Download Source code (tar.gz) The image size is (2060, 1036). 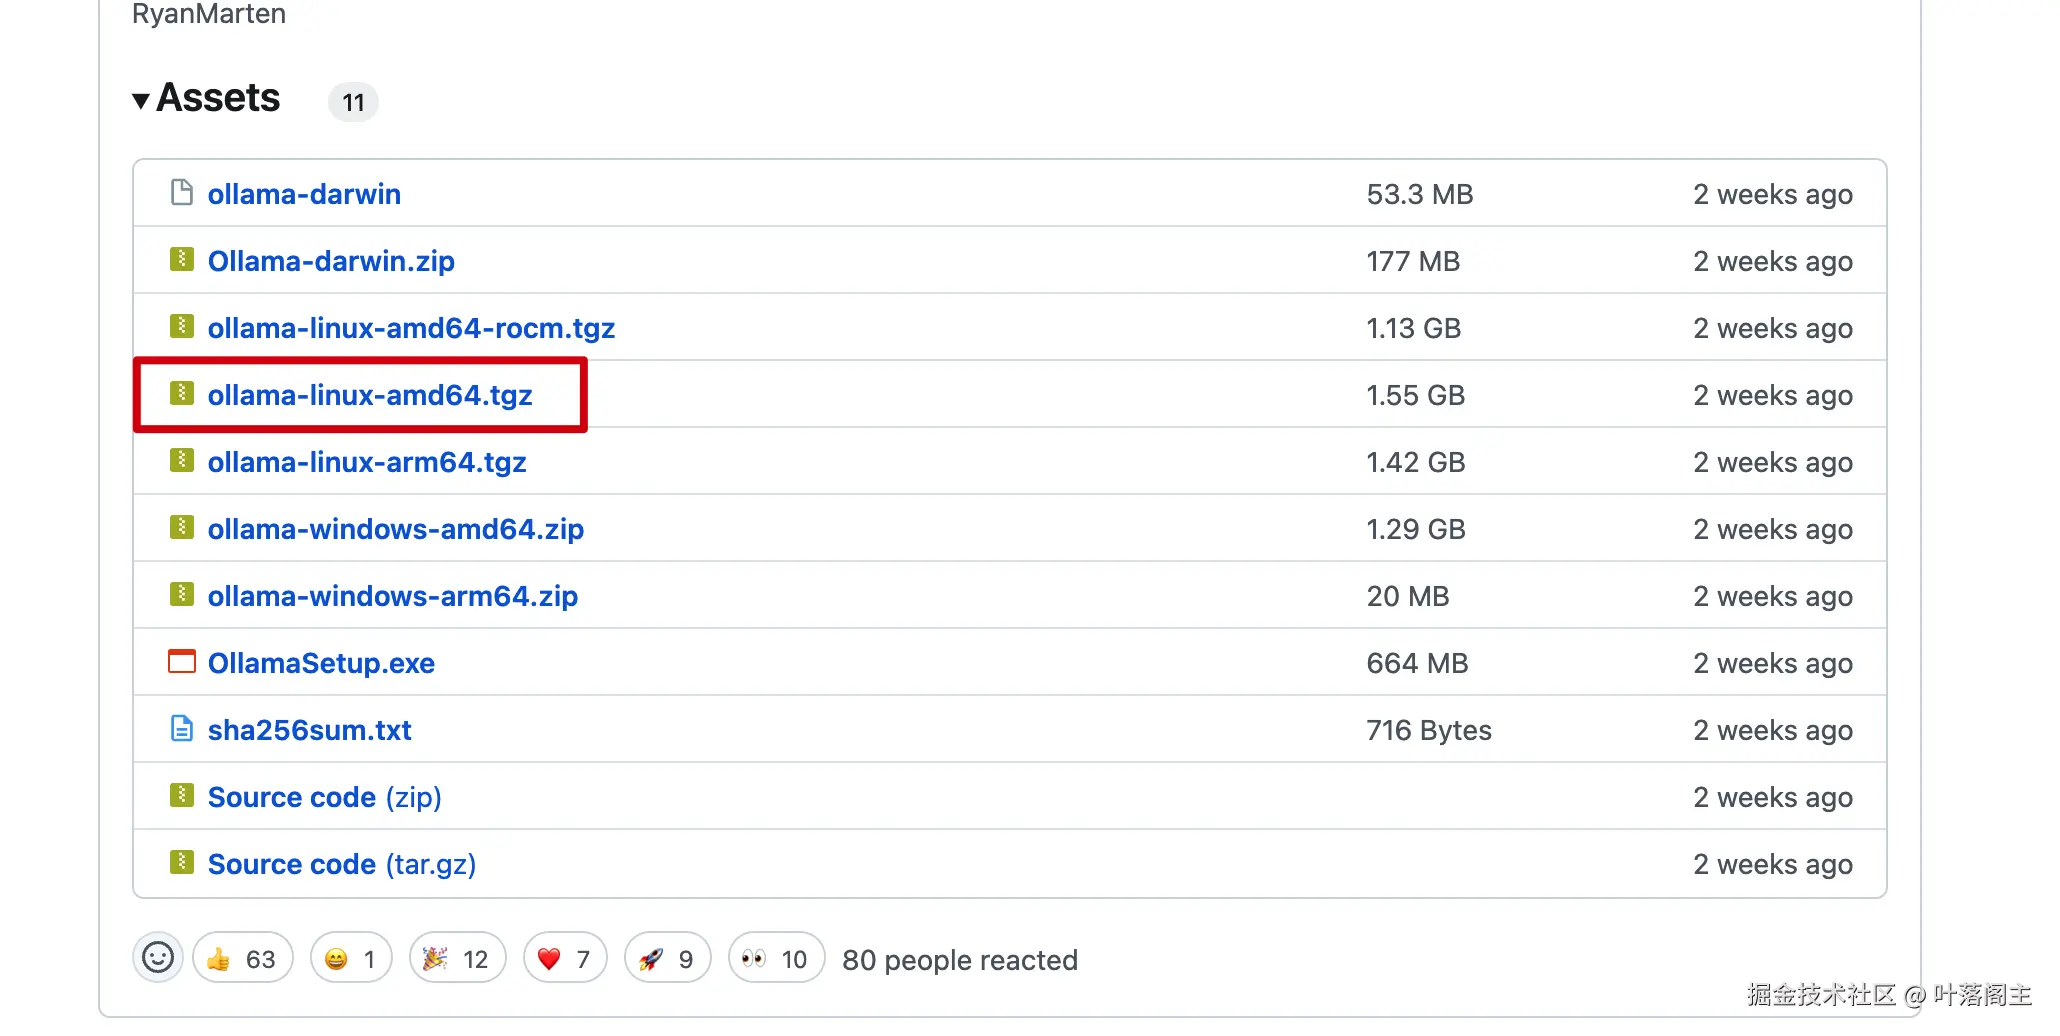[x=342, y=864]
